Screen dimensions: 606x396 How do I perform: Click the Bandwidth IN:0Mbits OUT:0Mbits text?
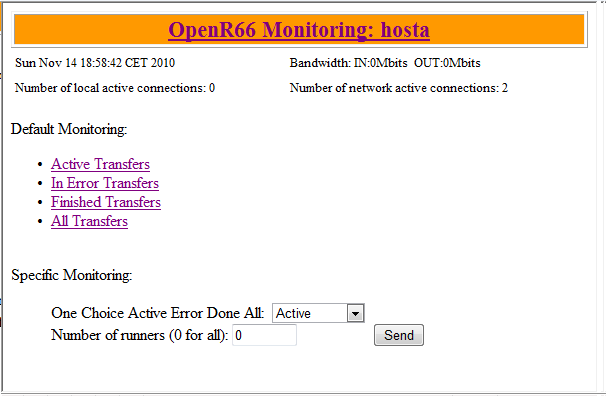tap(385, 63)
